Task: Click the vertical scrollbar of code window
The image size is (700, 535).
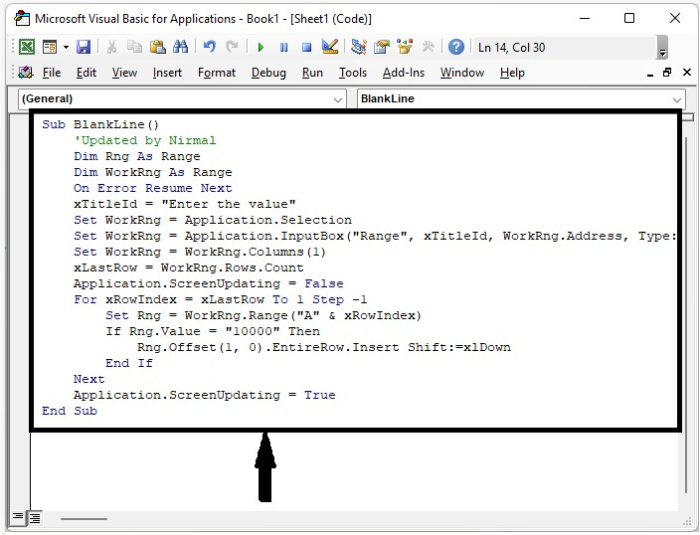Action: 687,314
